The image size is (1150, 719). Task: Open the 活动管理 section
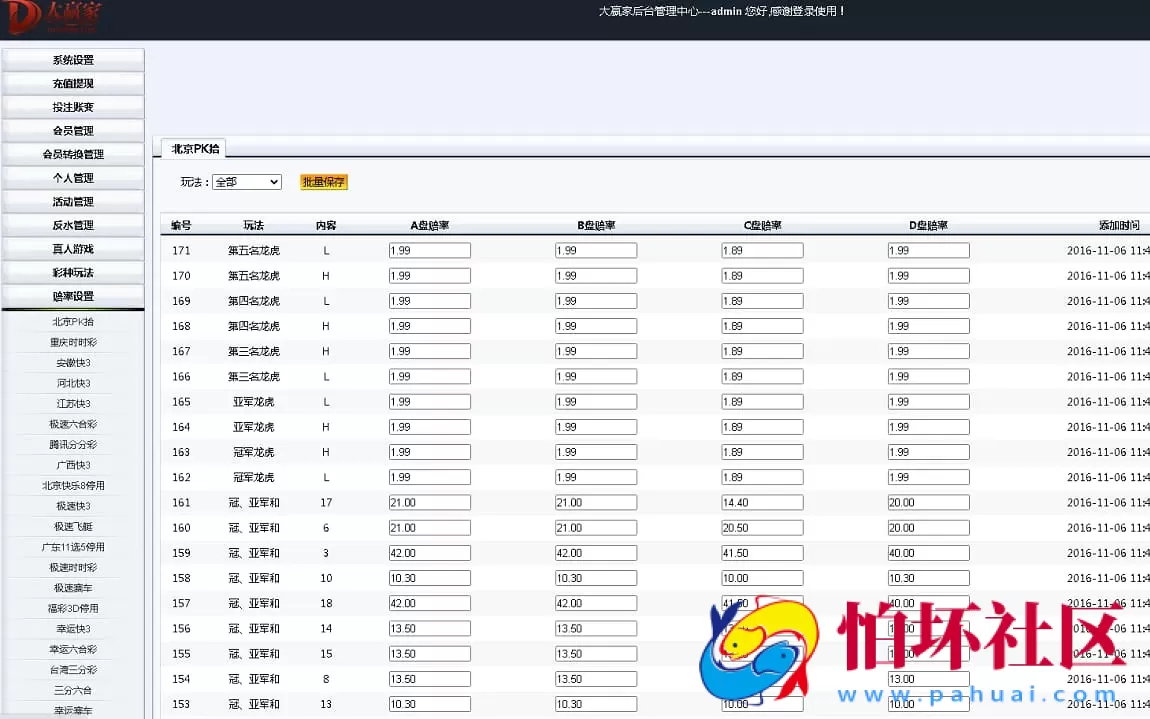[x=72, y=201]
